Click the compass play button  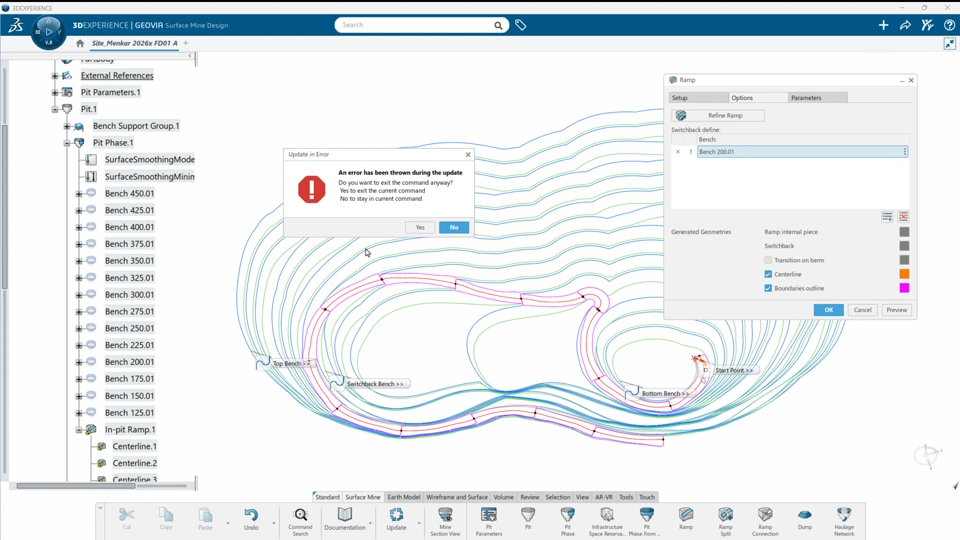point(48,32)
